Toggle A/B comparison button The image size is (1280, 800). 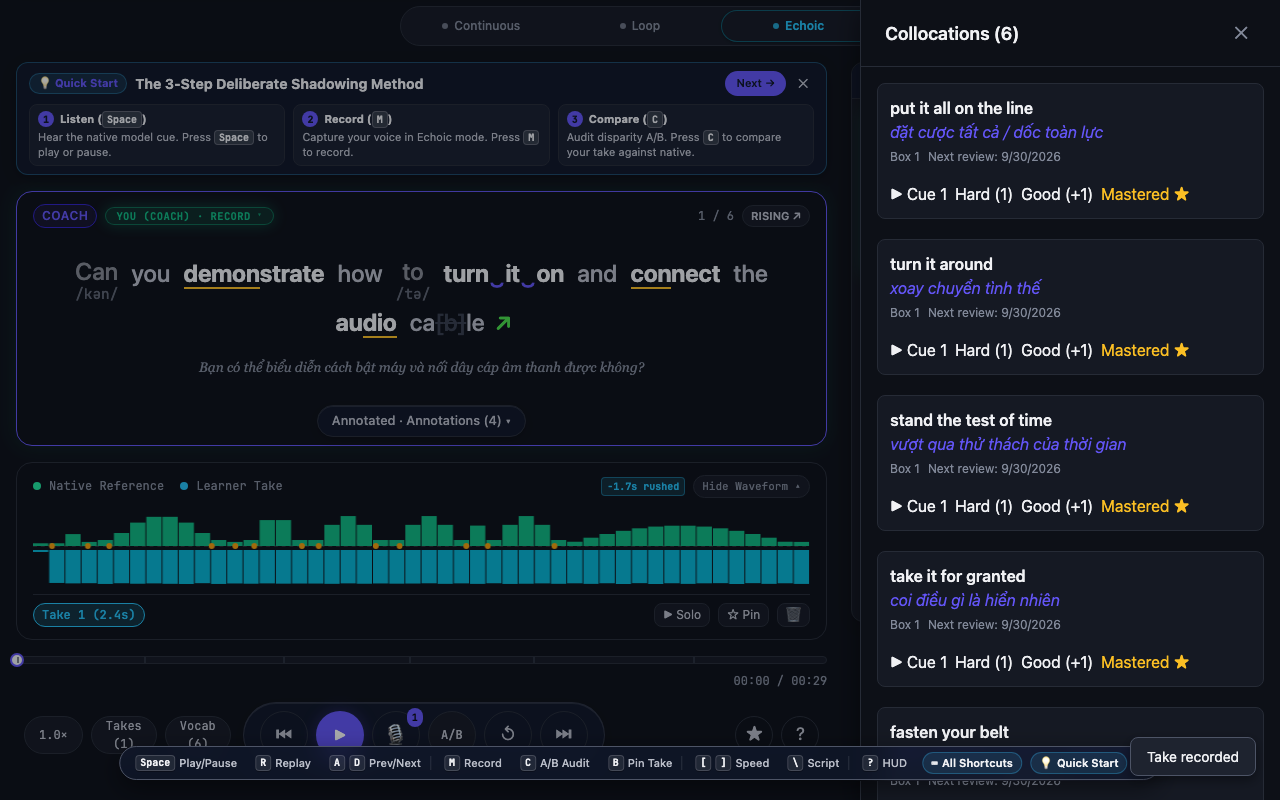pyautogui.click(x=452, y=735)
